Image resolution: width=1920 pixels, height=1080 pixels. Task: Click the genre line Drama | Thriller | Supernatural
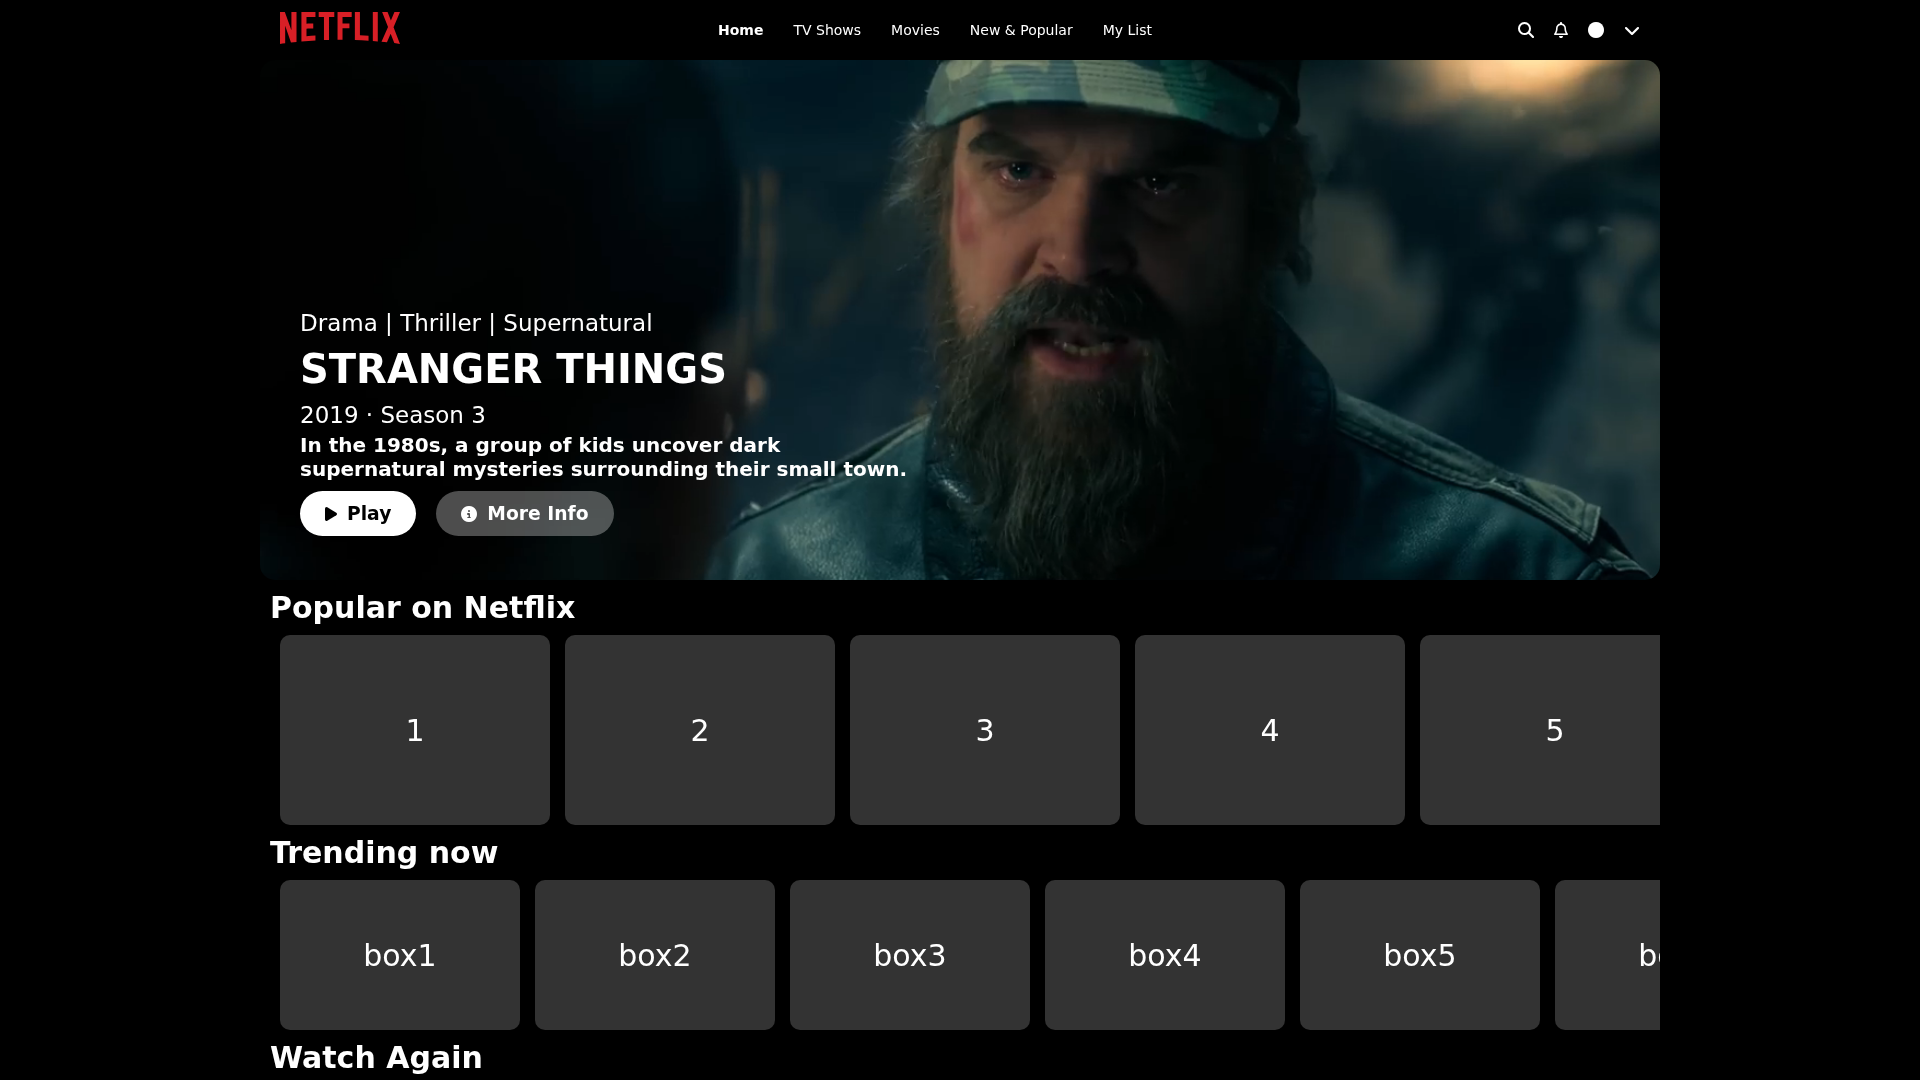[x=476, y=323]
